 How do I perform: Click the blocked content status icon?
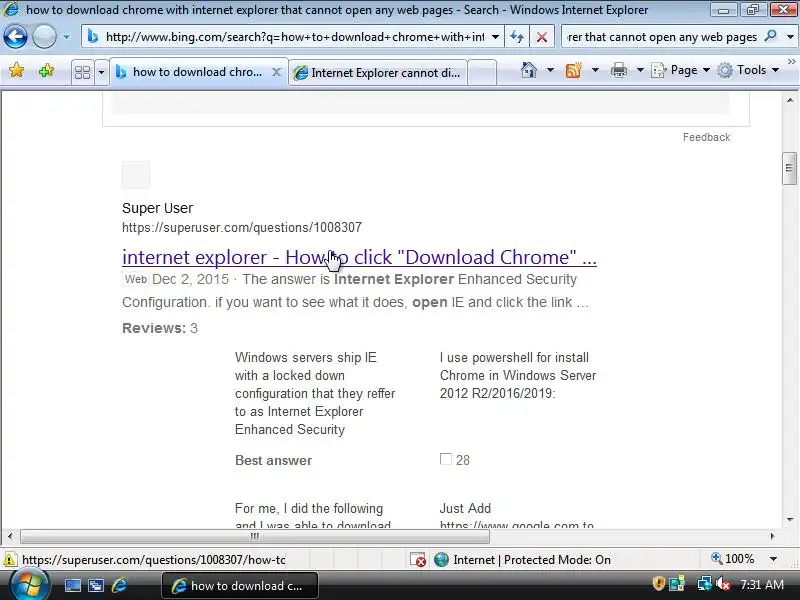click(418, 560)
